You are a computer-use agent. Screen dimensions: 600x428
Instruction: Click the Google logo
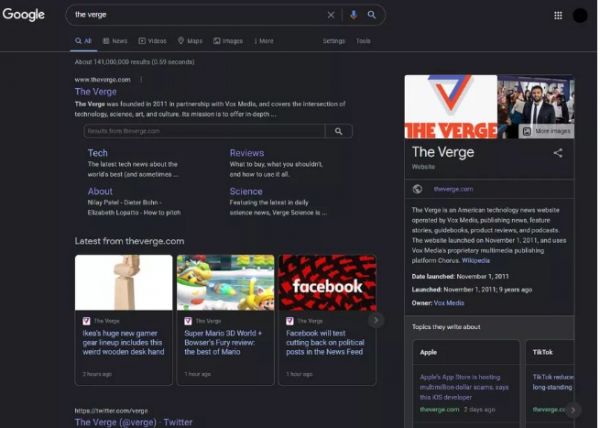23,15
